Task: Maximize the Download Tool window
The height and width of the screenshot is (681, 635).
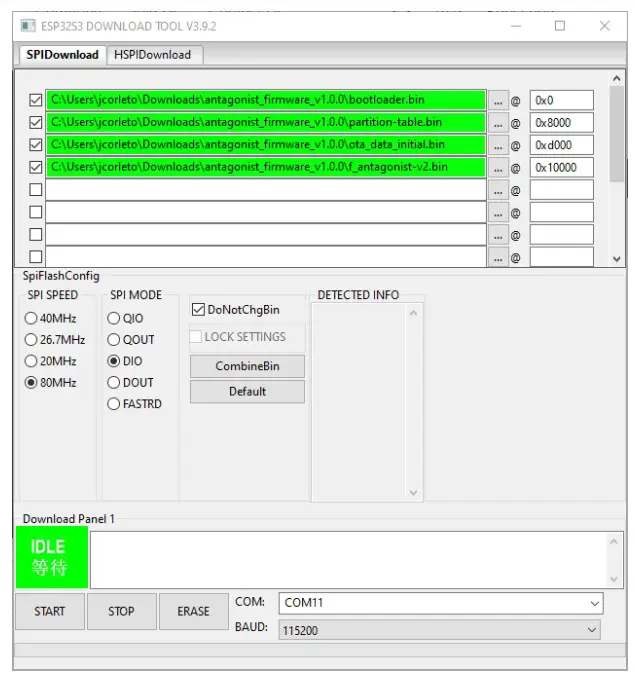Action: (560, 26)
